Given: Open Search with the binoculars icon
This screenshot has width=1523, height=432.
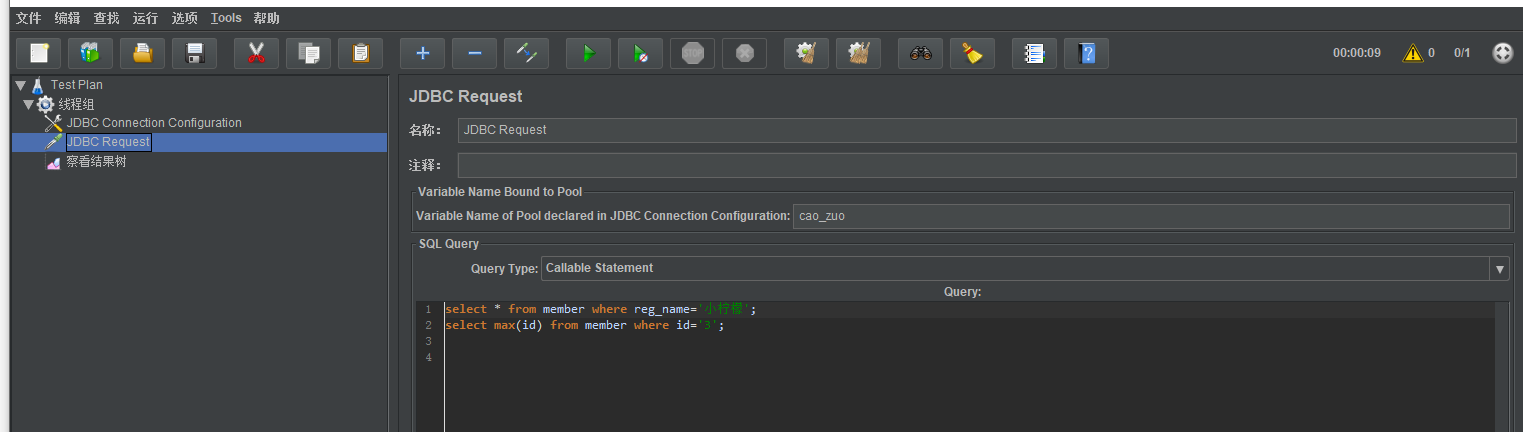Looking at the screenshot, I should coord(921,54).
